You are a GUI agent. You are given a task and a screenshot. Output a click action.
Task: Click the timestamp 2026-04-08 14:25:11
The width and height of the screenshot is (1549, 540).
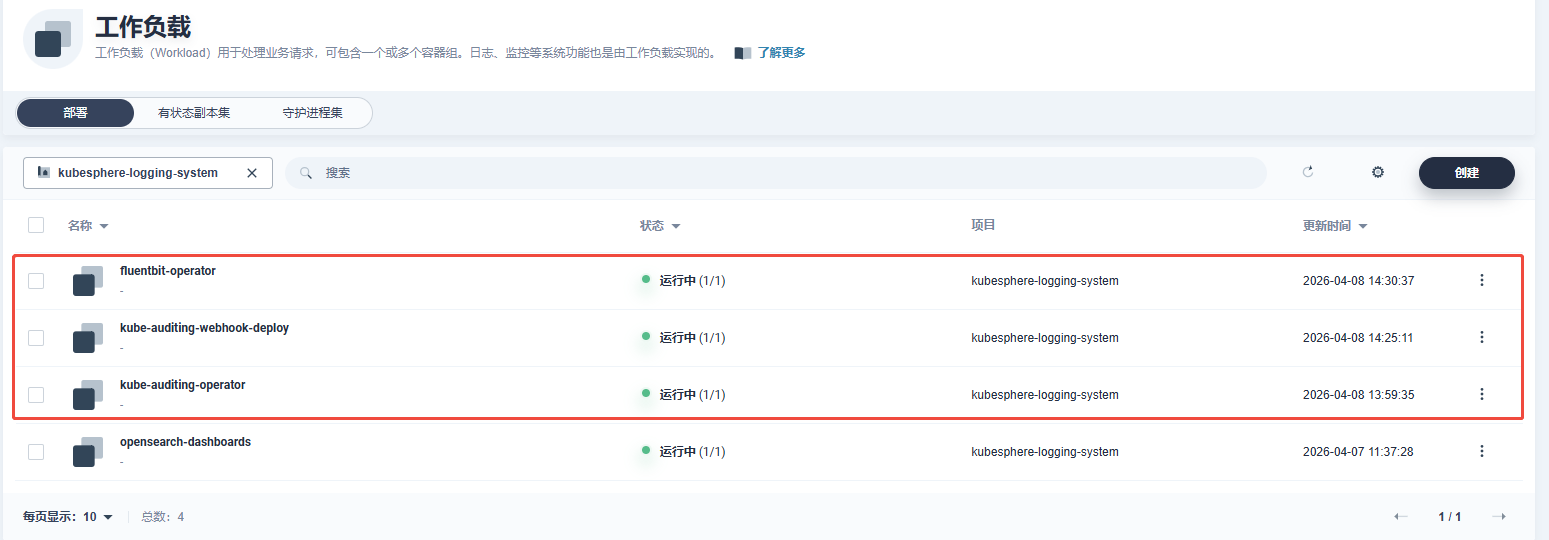tap(1357, 338)
